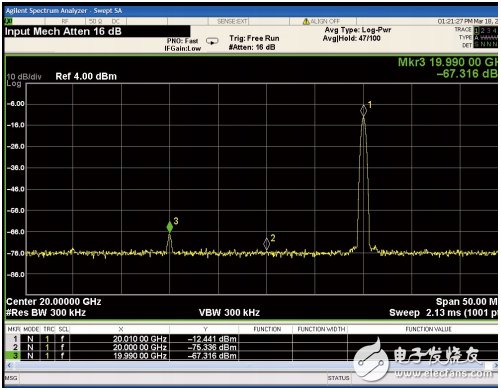Click the Res BW 300 kHz readout

46,313
